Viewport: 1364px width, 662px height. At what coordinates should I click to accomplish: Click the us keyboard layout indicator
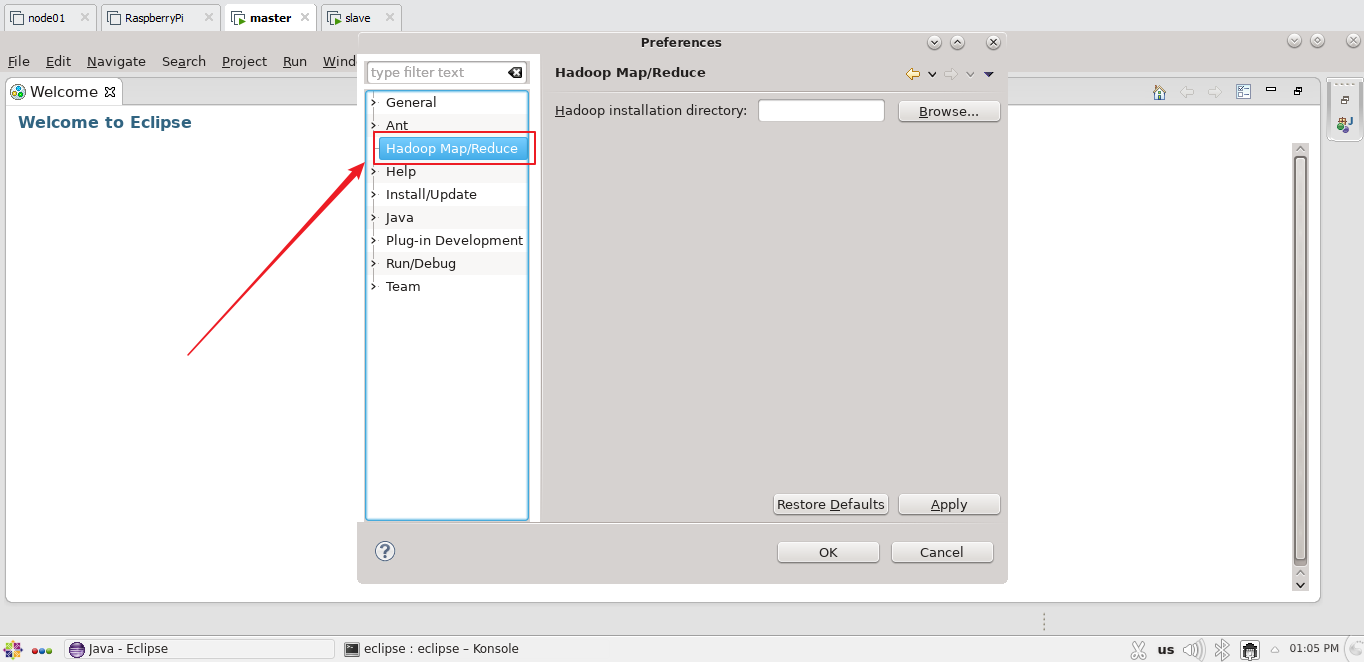[1166, 650]
